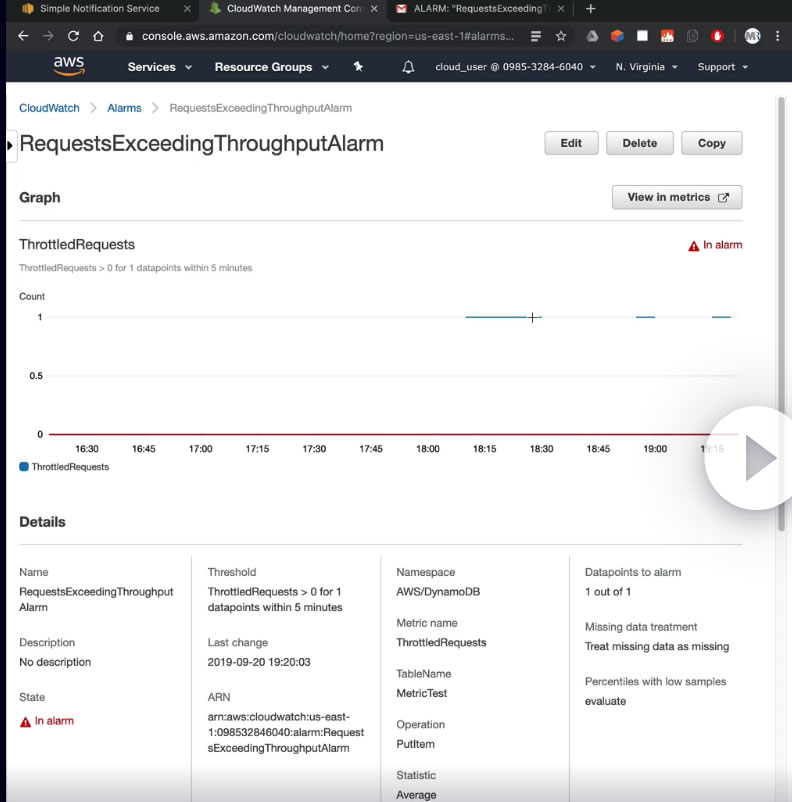
Task: Click 'Treat missing data as missing' text
Action: tap(656, 647)
